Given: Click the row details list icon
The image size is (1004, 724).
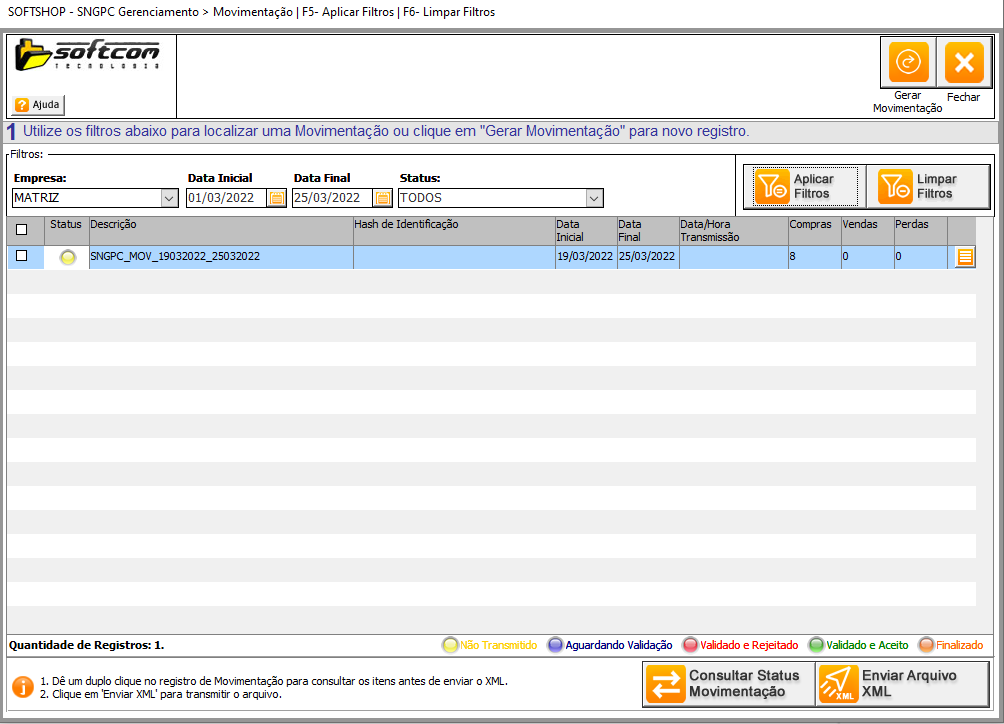Looking at the screenshot, I should coord(964,257).
